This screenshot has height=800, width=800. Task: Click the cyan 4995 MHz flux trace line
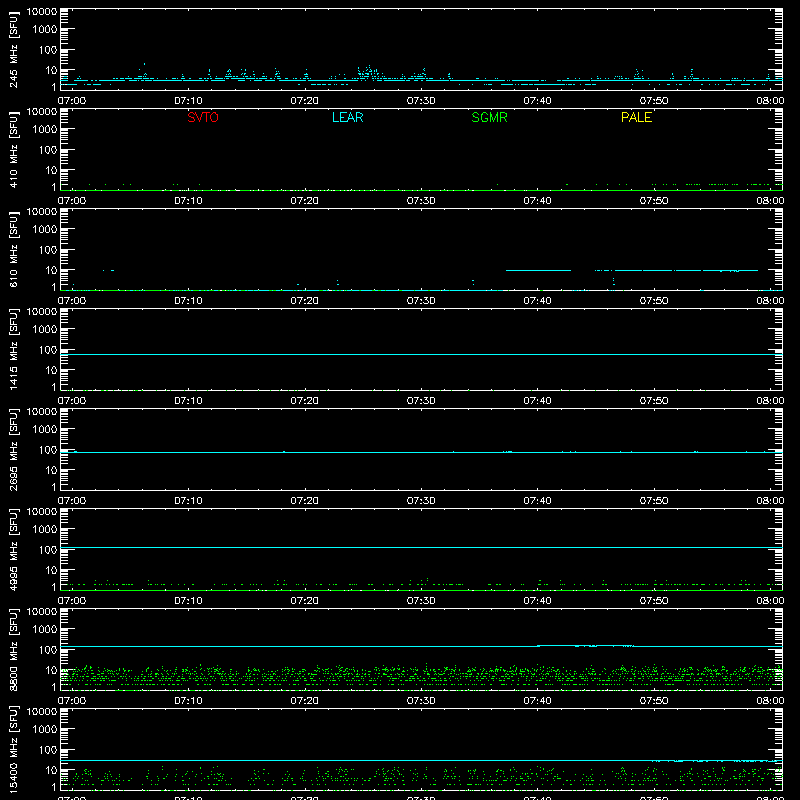[421, 547]
